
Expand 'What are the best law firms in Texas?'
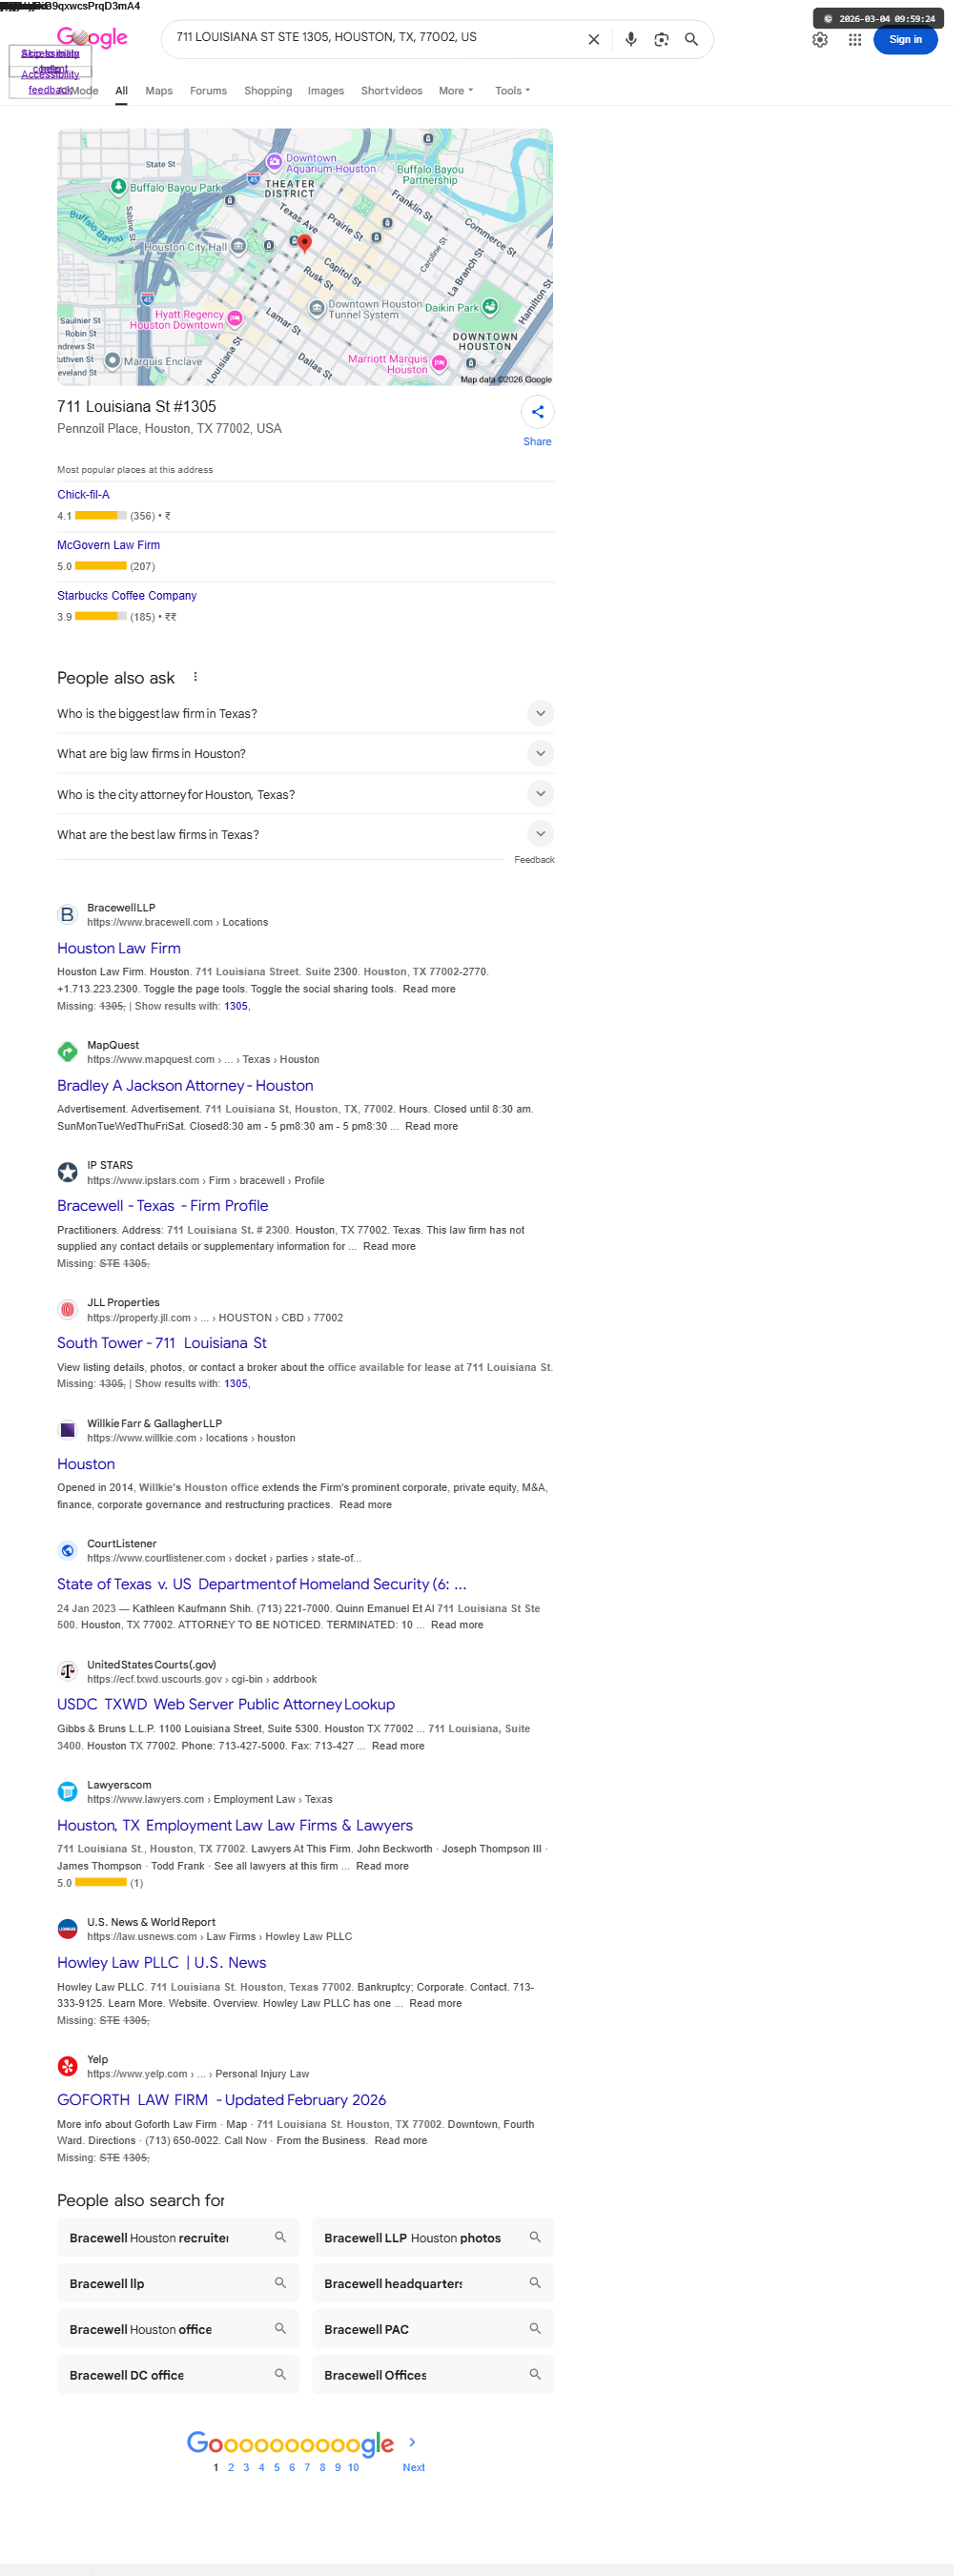pyautogui.click(x=309, y=844)
